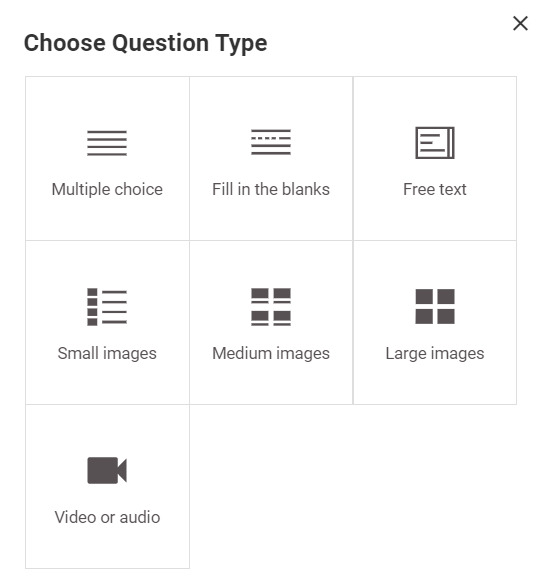Image resolution: width=543 pixels, height=578 pixels.
Task: Pick the Small images list icon
Action: 107,307
